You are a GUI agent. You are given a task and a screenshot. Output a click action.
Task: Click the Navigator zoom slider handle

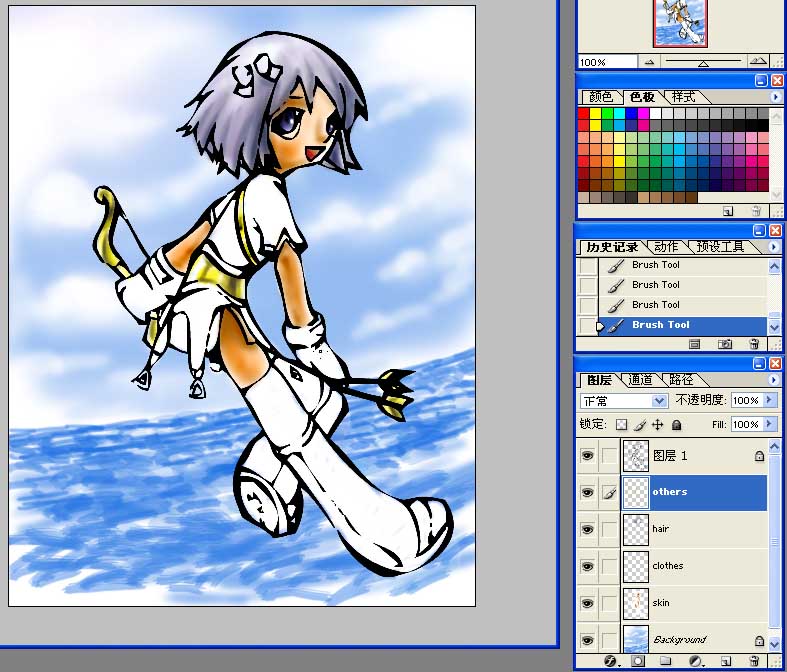pos(704,64)
